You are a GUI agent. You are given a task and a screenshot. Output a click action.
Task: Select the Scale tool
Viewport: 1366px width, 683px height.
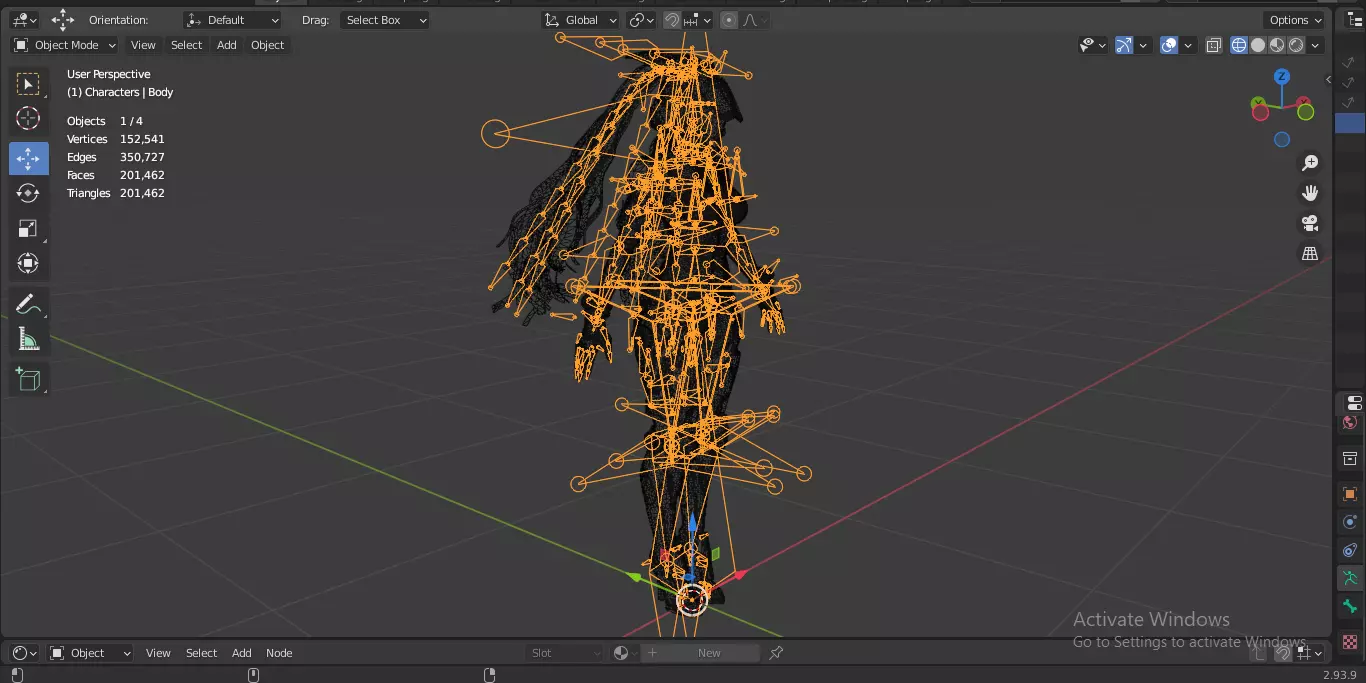click(28, 228)
